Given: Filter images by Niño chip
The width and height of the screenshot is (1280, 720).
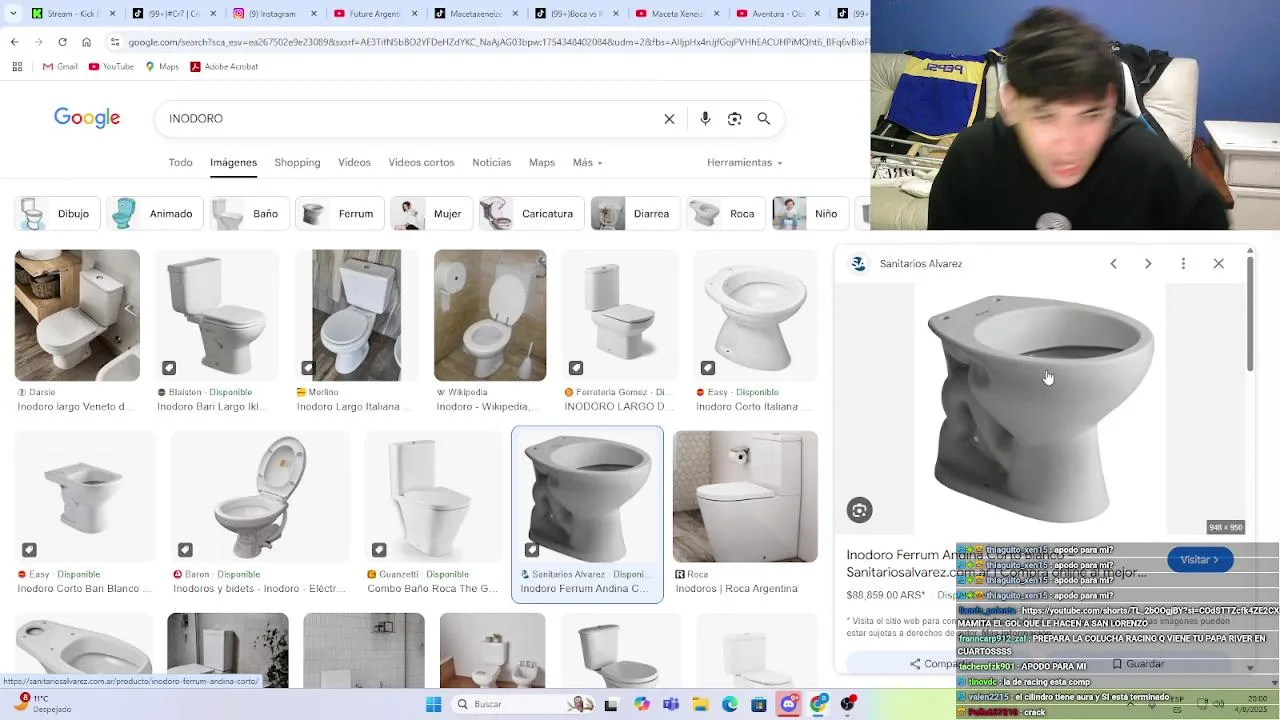Looking at the screenshot, I should (x=809, y=214).
